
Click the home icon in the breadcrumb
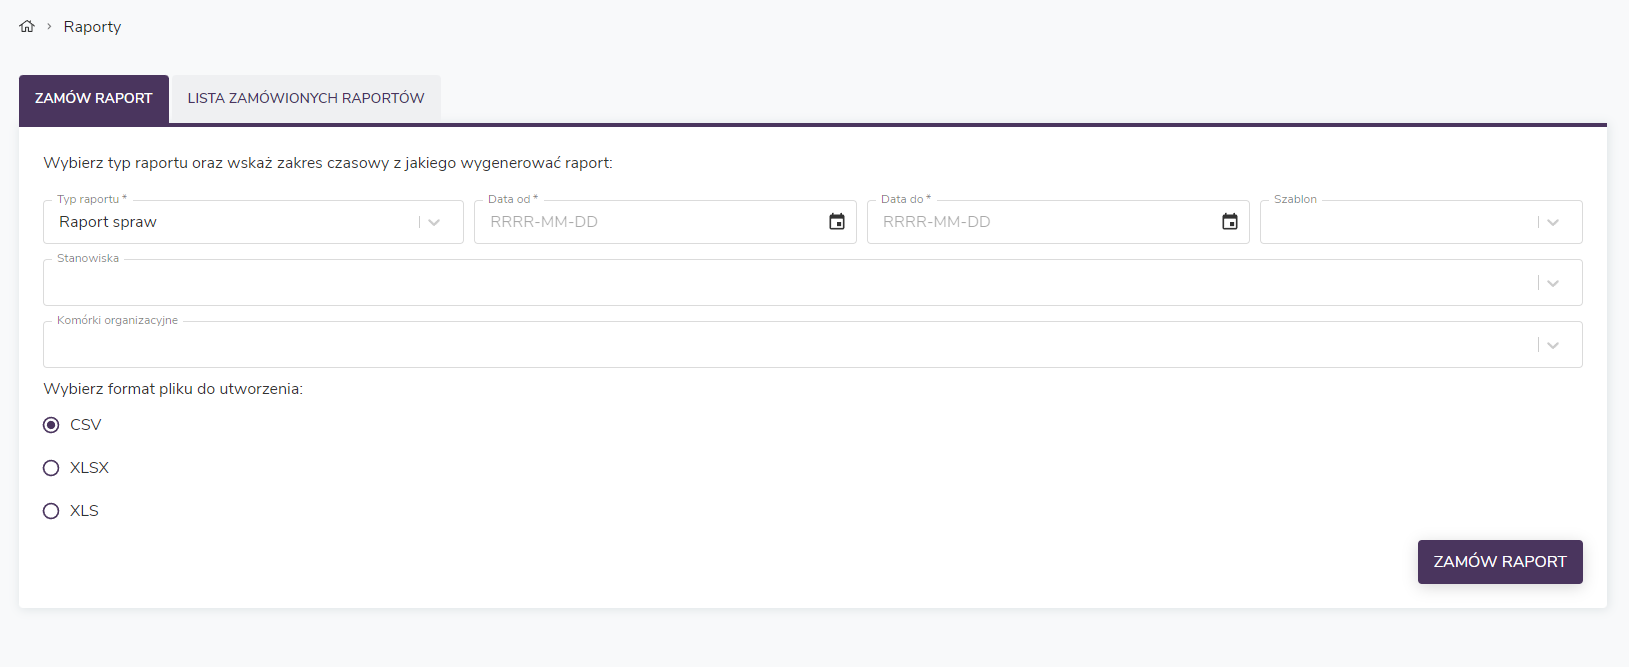(27, 27)
